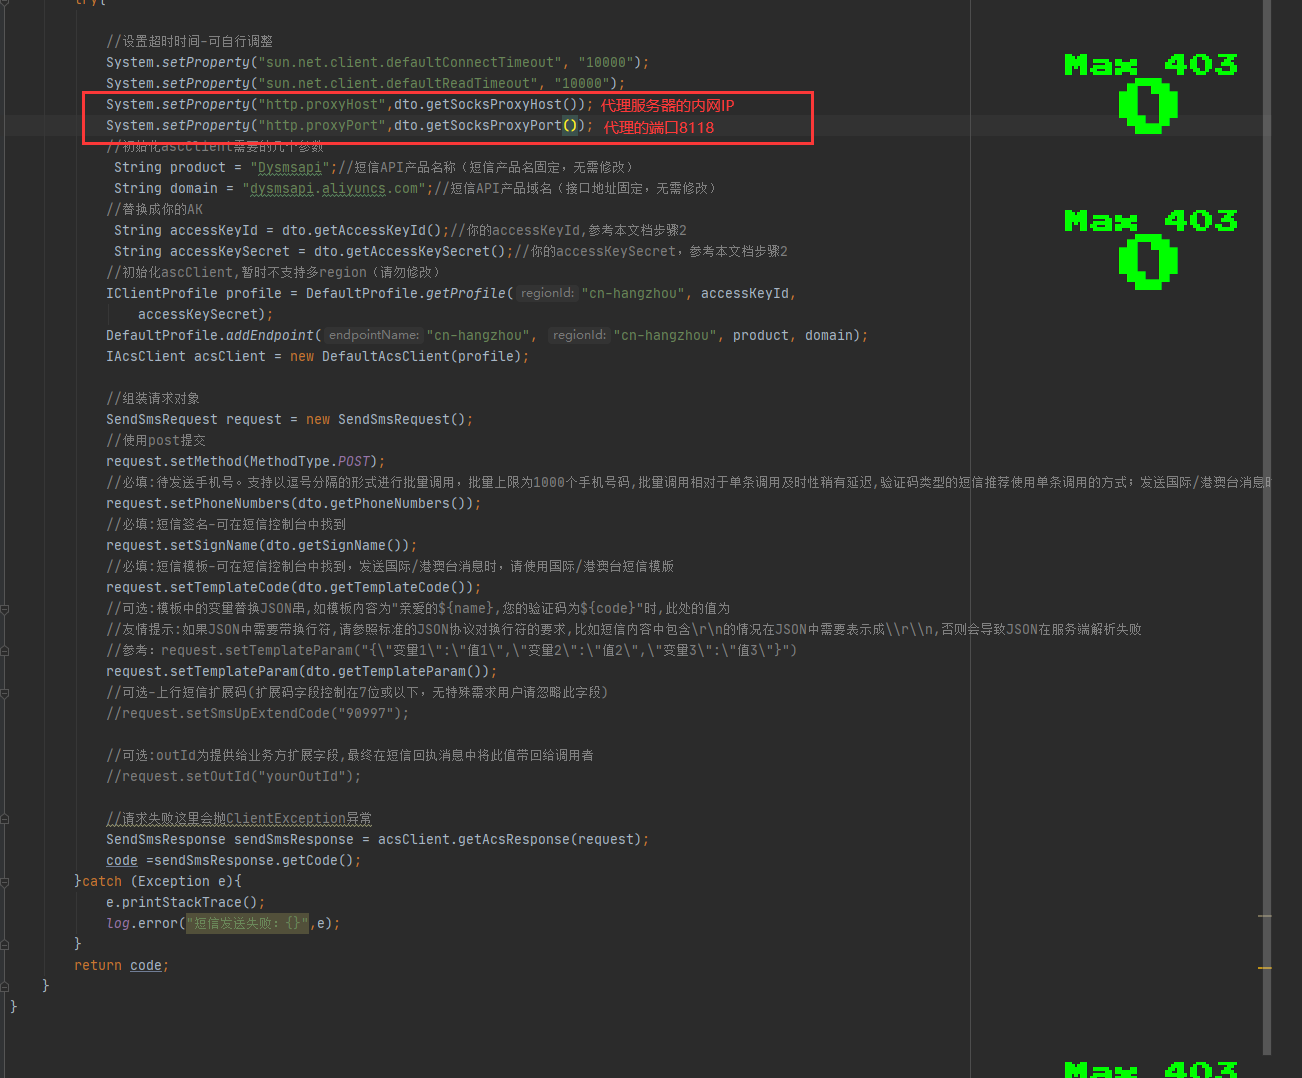Click request.setMethod(MethodType.POST) line

(x=246, y=461)
